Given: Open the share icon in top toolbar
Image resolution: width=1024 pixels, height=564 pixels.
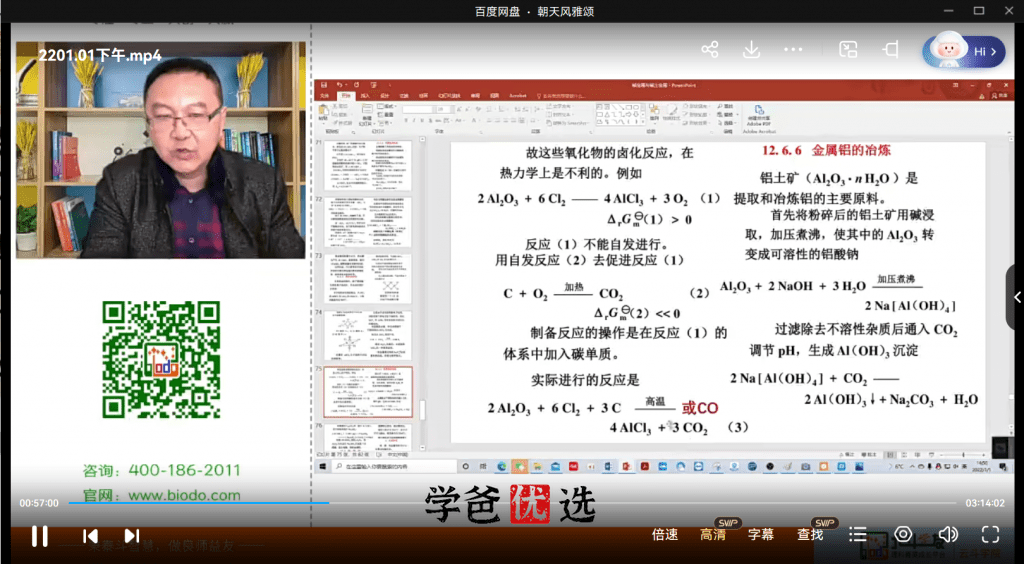Looking at the screenshot, I should click(710, 50).
